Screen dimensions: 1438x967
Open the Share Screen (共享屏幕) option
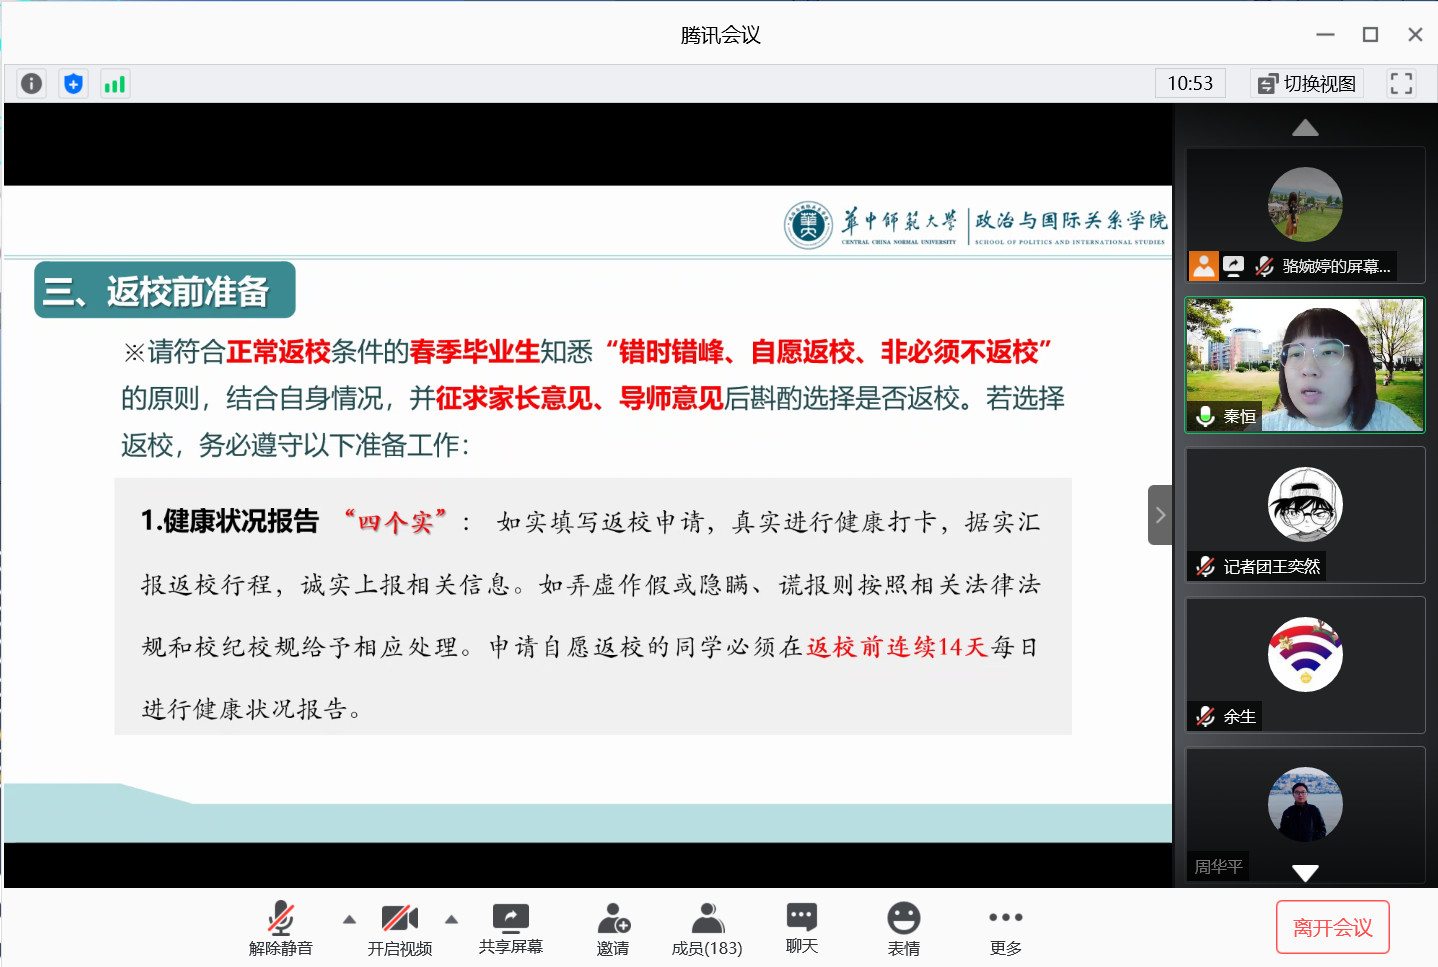[x=510, y=928]
